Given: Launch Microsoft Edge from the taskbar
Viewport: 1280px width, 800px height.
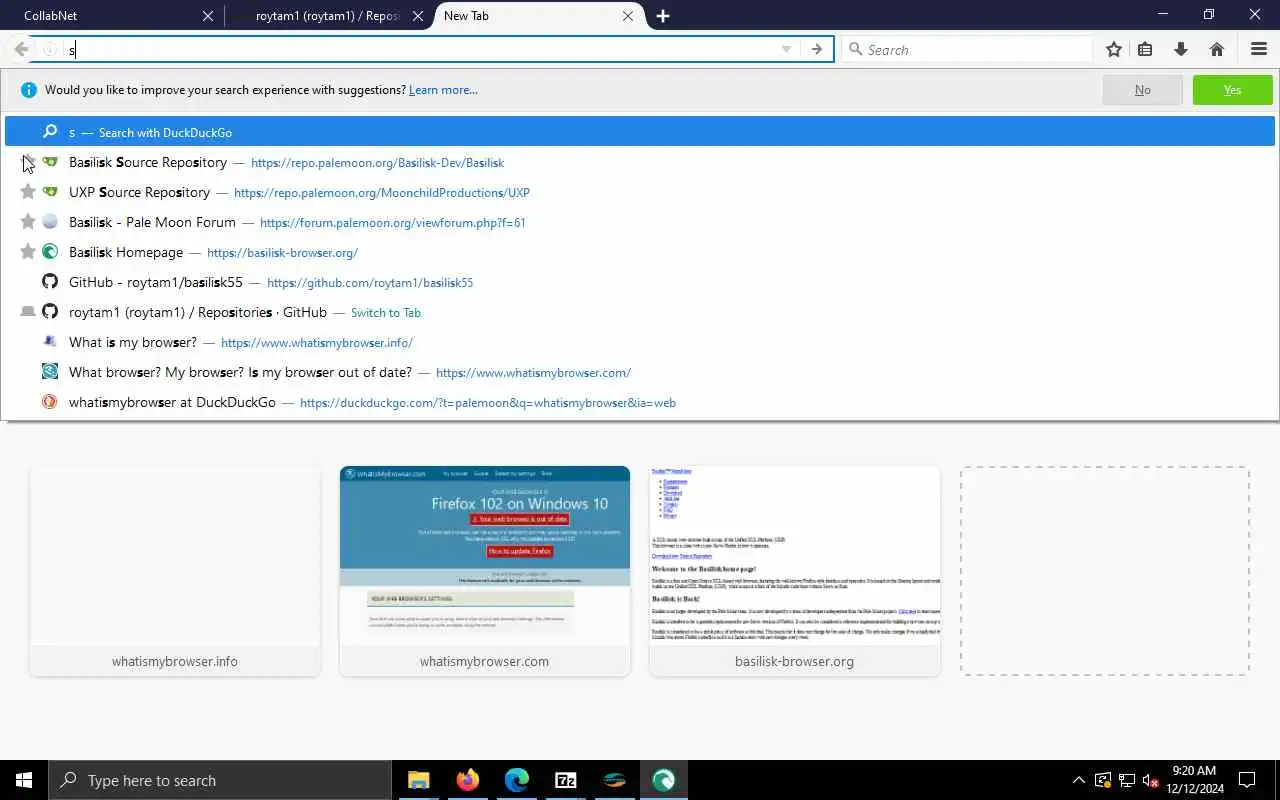Looking at the screenshot, I should point(516,780).
